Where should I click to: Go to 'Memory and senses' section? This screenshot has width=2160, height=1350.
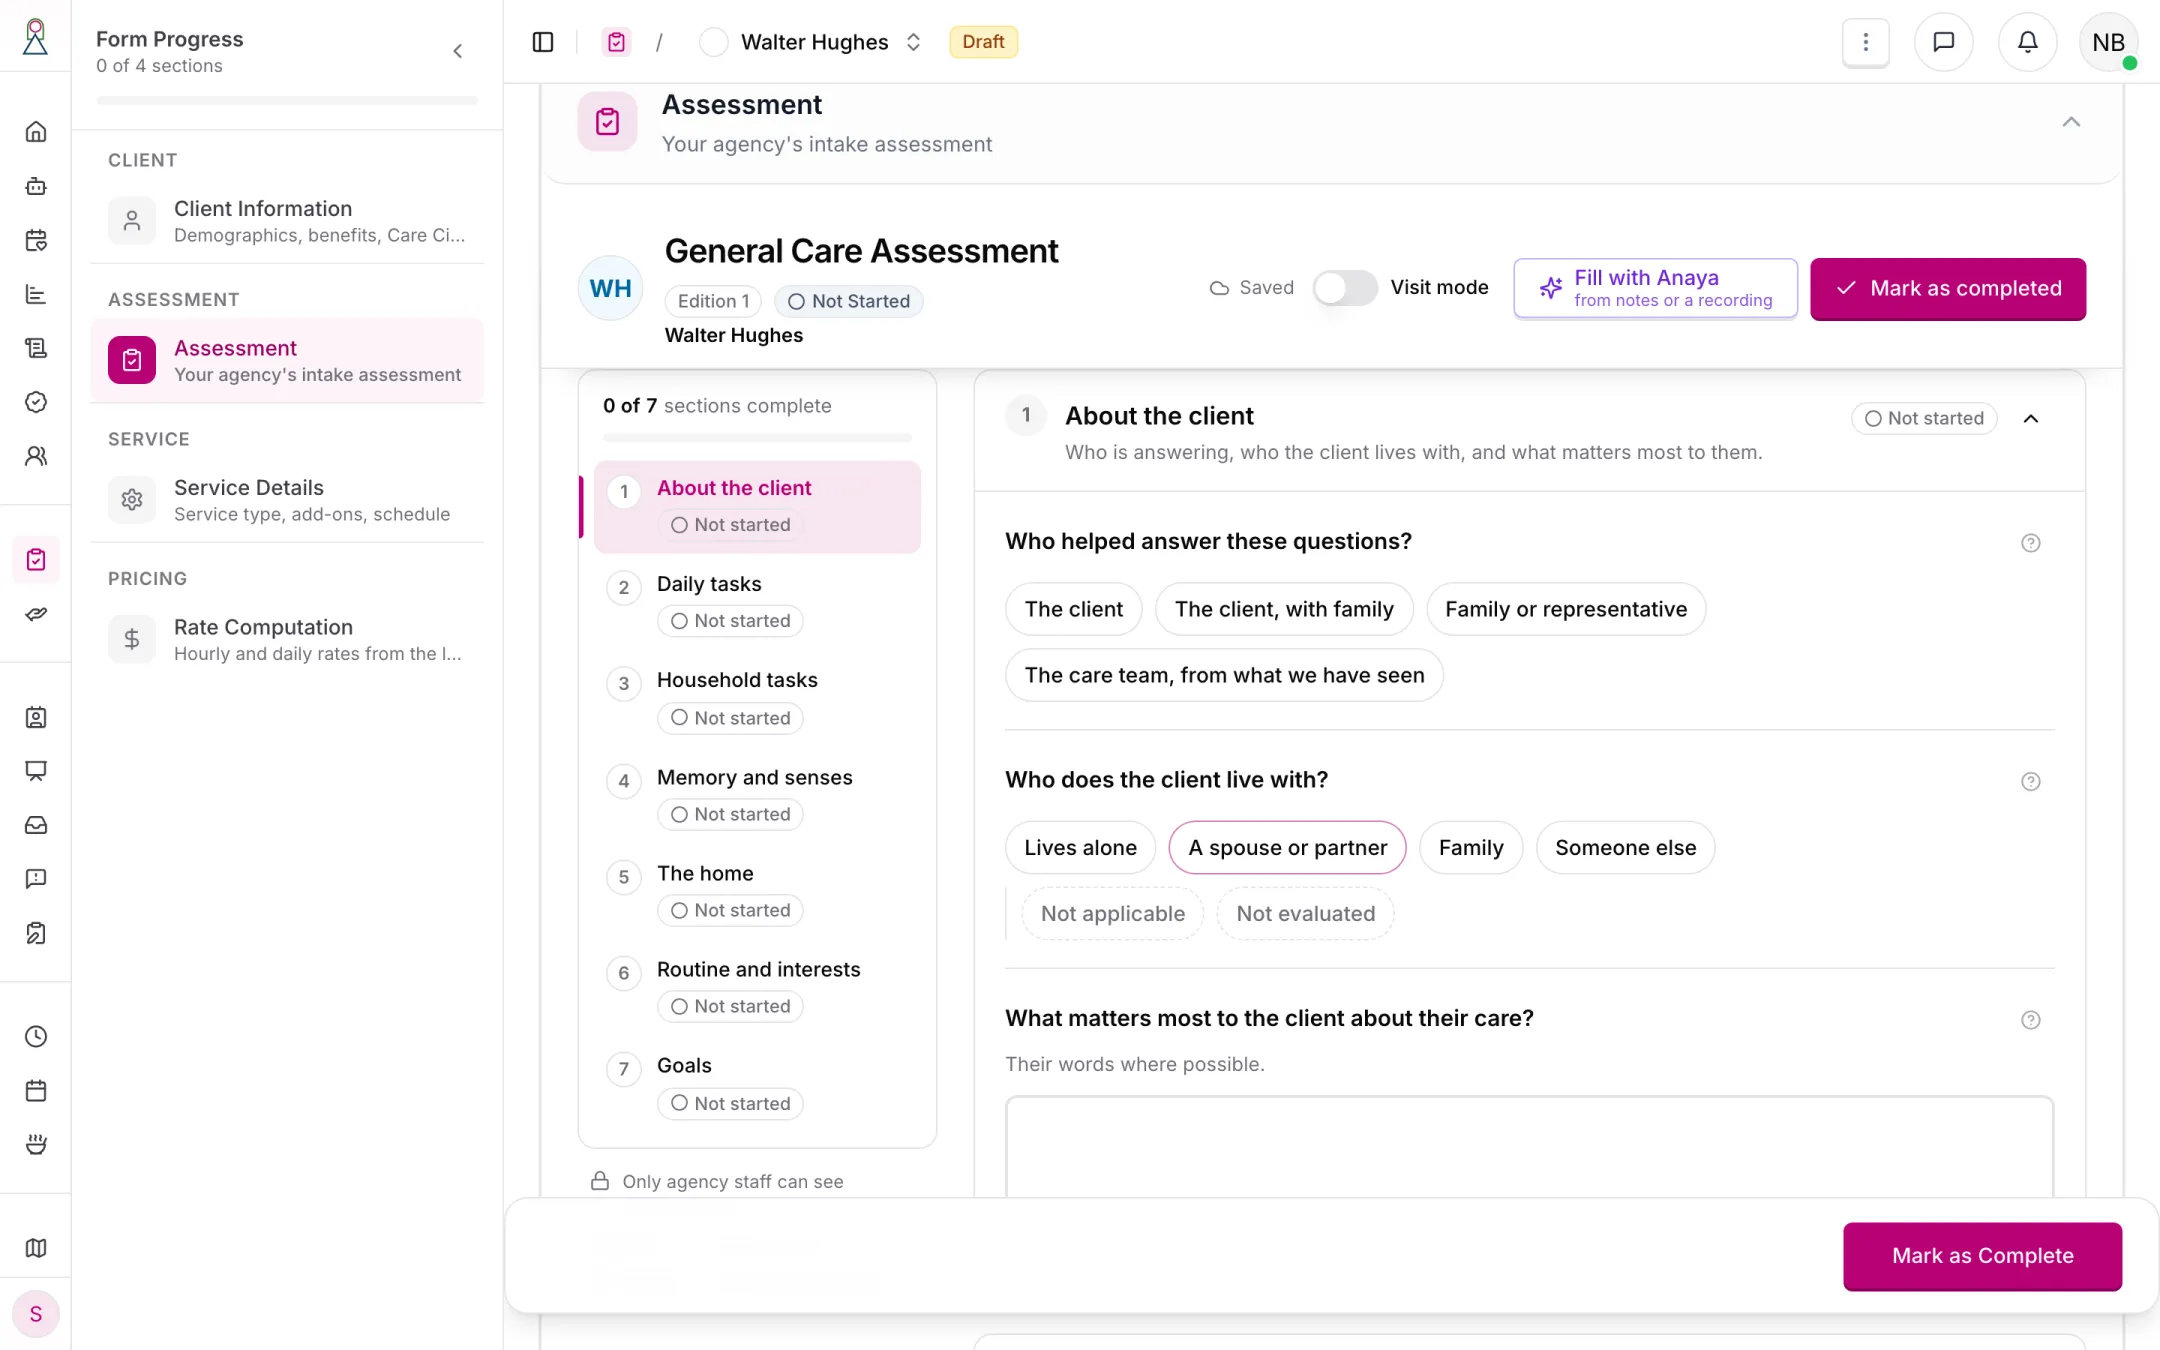757,796
